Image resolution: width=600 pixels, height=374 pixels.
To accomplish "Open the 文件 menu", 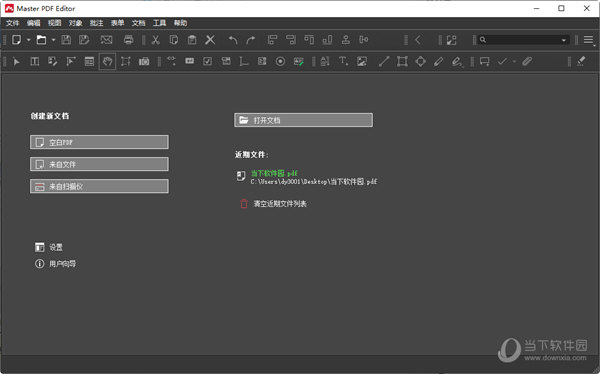I will (12, 23).
